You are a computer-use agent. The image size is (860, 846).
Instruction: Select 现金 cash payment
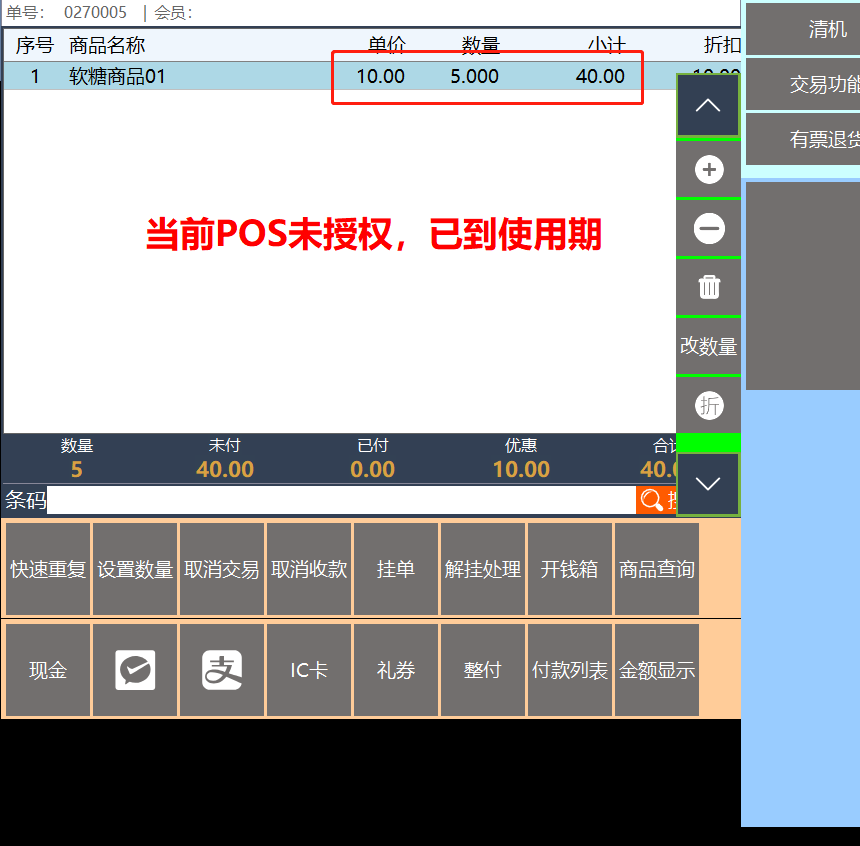48,670
